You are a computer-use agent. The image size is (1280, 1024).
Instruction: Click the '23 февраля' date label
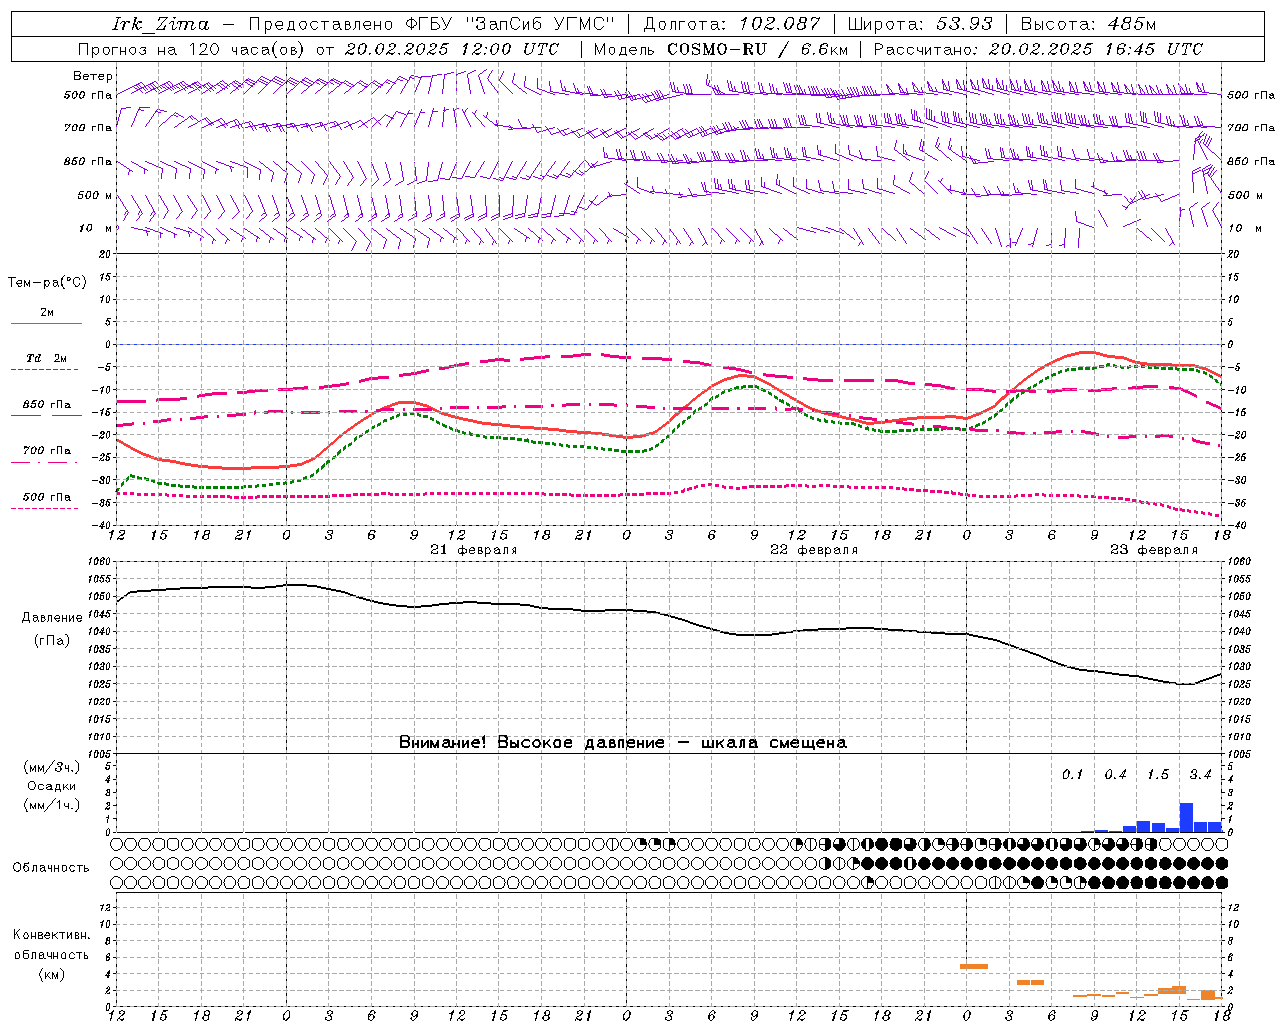click(1154, 550)
